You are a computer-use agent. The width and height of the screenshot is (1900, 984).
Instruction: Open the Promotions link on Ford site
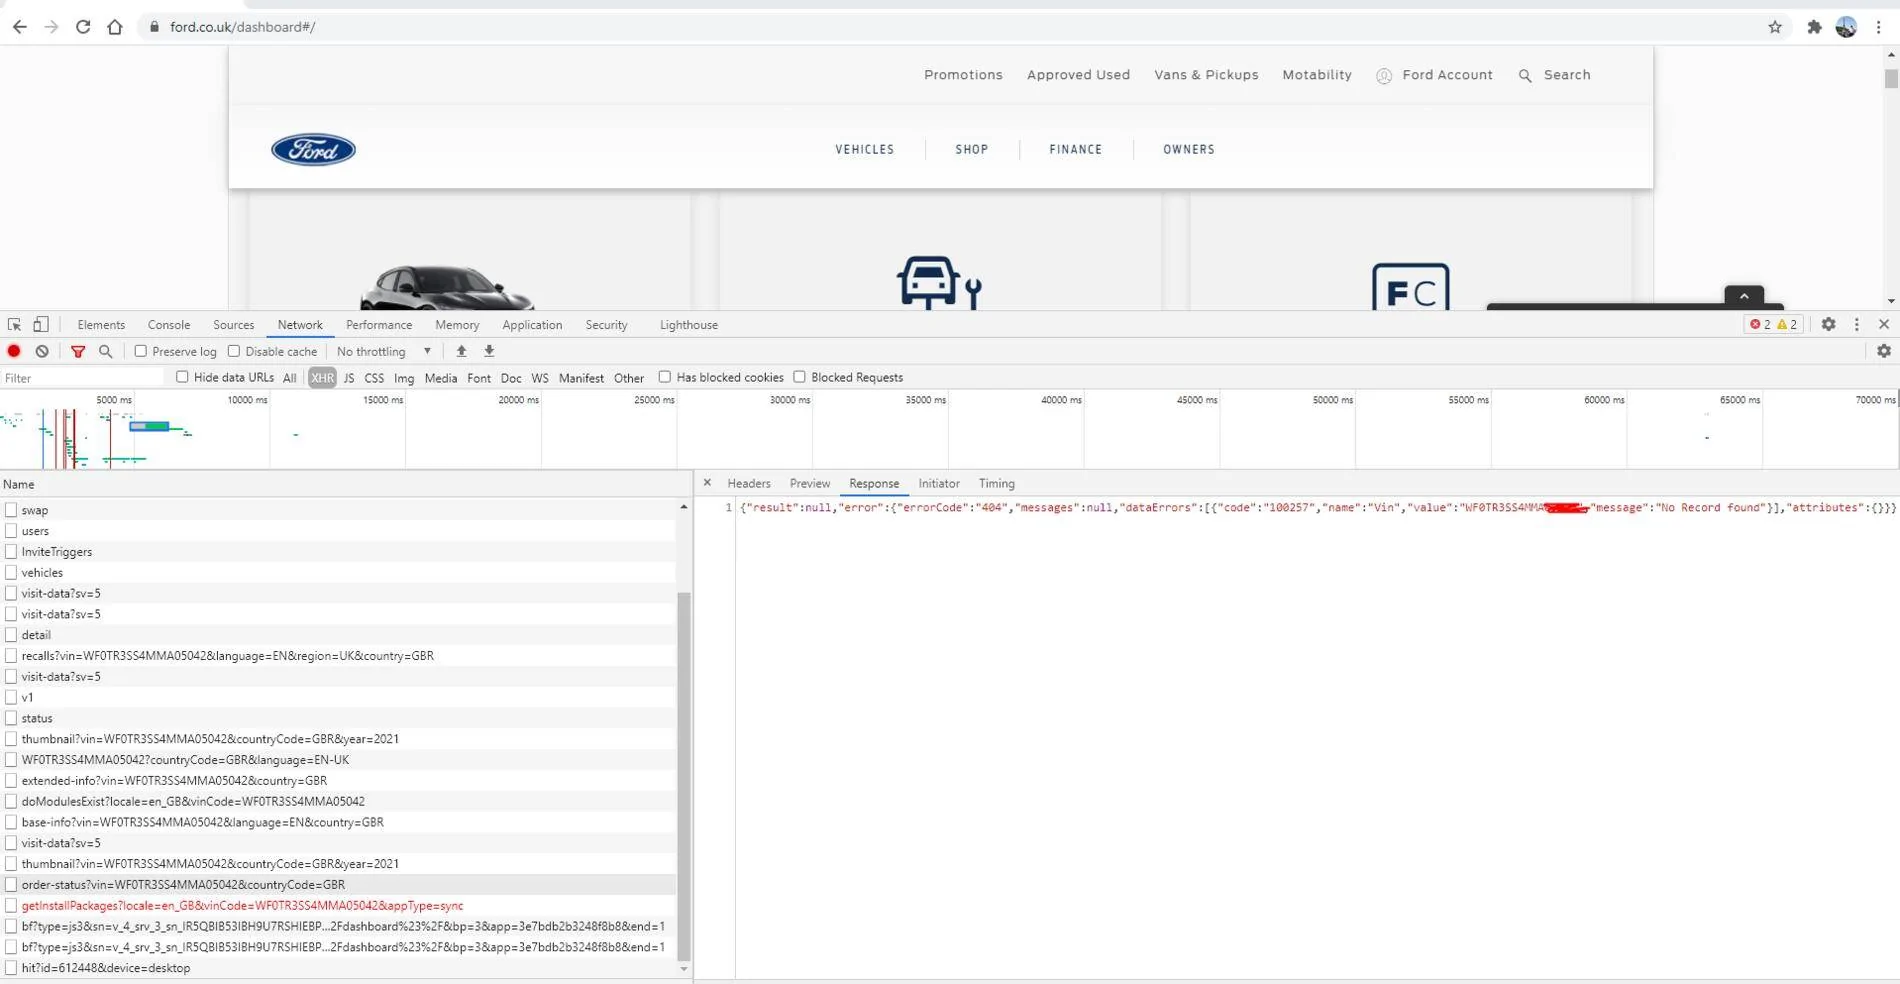(963, 75)
